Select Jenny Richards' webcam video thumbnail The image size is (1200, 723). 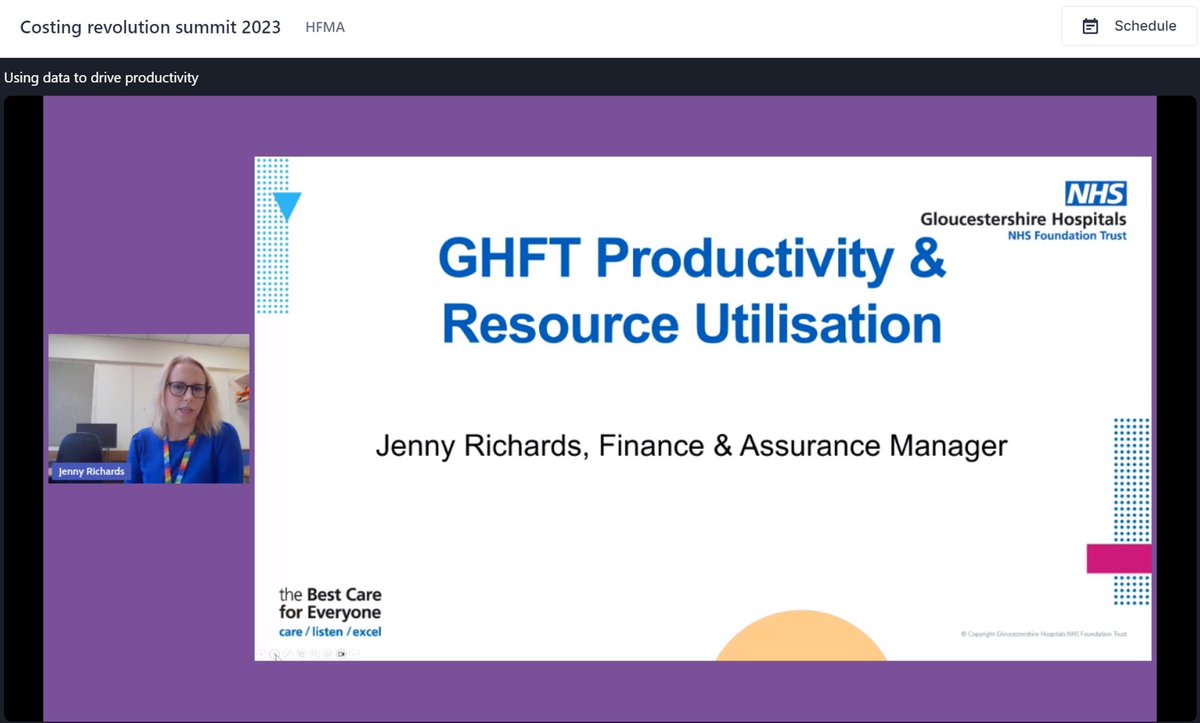[x=149, y=409]
